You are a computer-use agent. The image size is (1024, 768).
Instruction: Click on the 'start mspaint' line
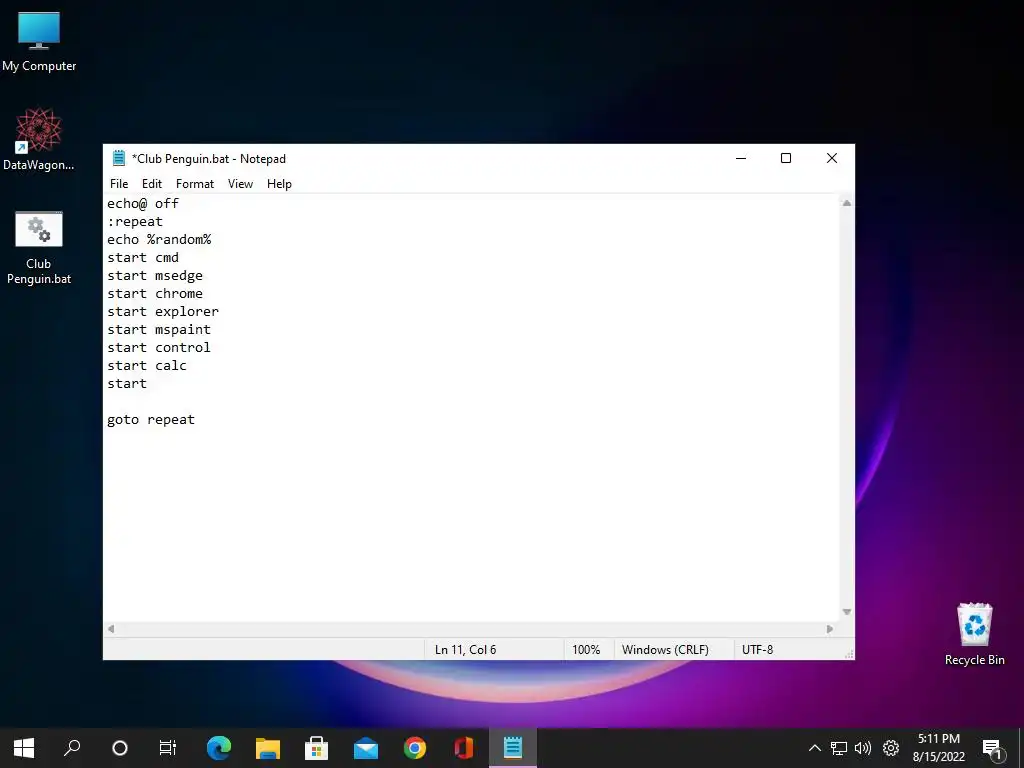pos(159,329)
